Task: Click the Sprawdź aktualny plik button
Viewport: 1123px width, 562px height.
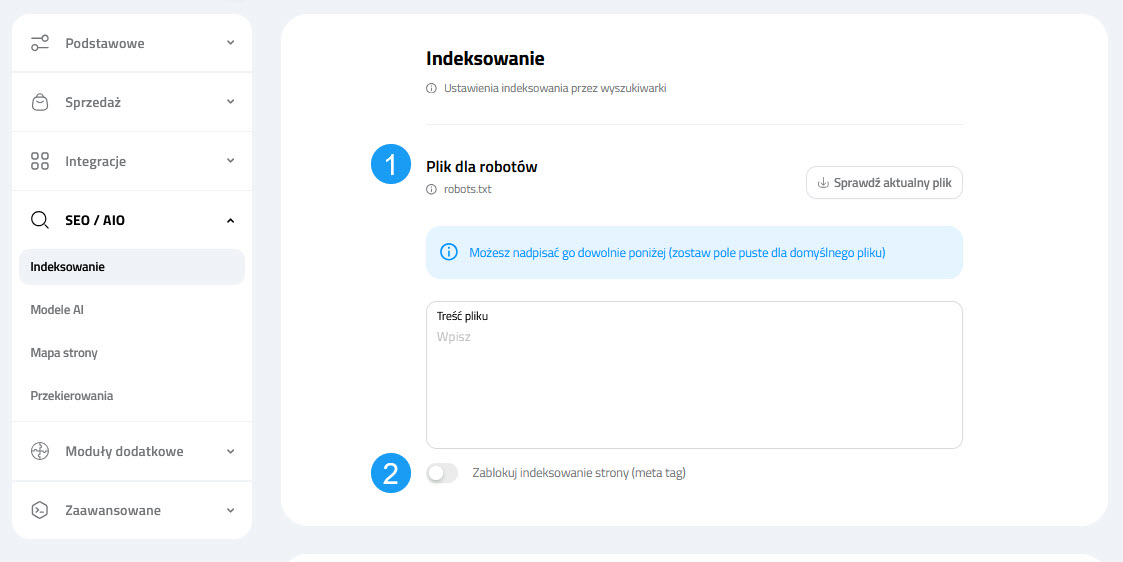Action: click(884, 183)
